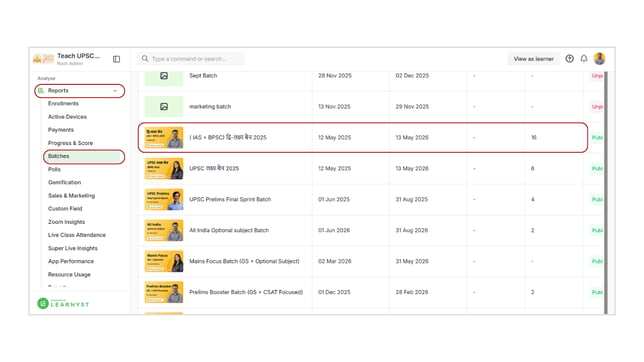Open Super Live Insights report

tap(73, 248)
